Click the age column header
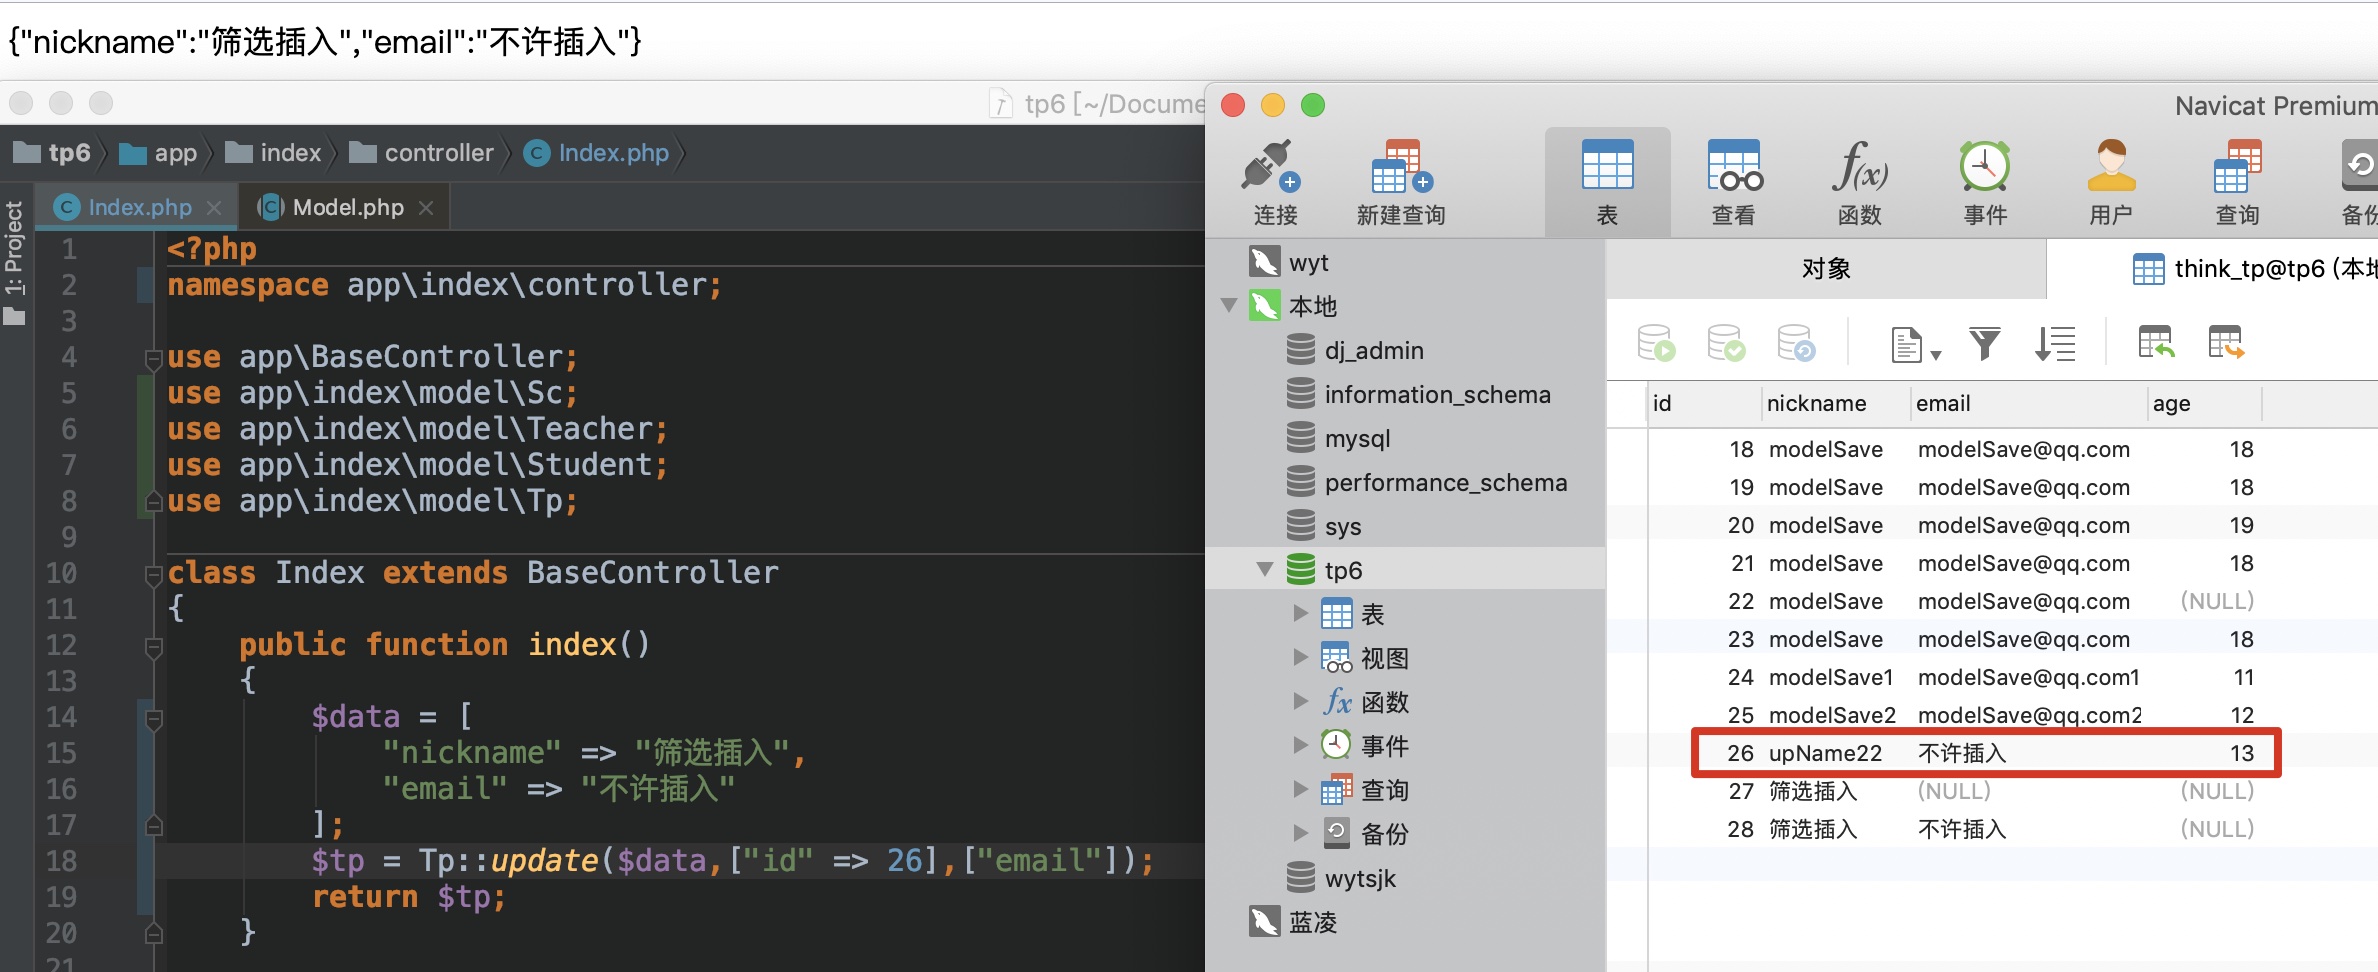2378x972 pixels. click(2204, 403)
